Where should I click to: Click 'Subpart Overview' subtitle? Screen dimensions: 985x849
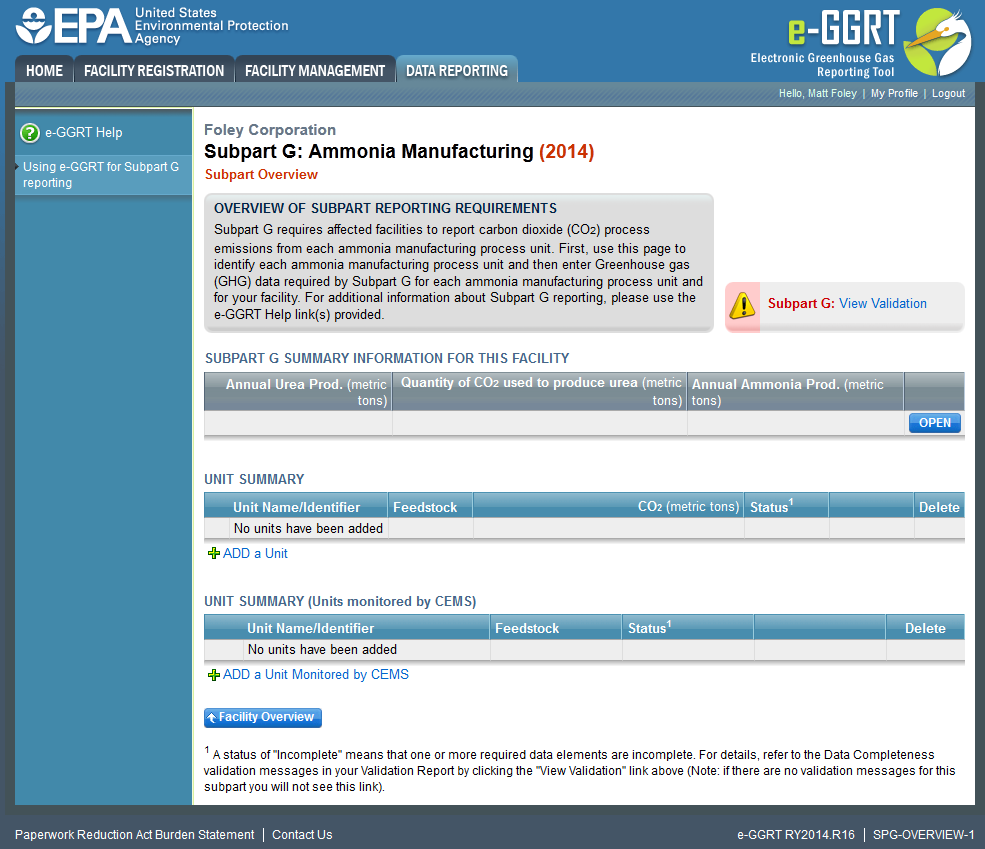coord(261,175)
